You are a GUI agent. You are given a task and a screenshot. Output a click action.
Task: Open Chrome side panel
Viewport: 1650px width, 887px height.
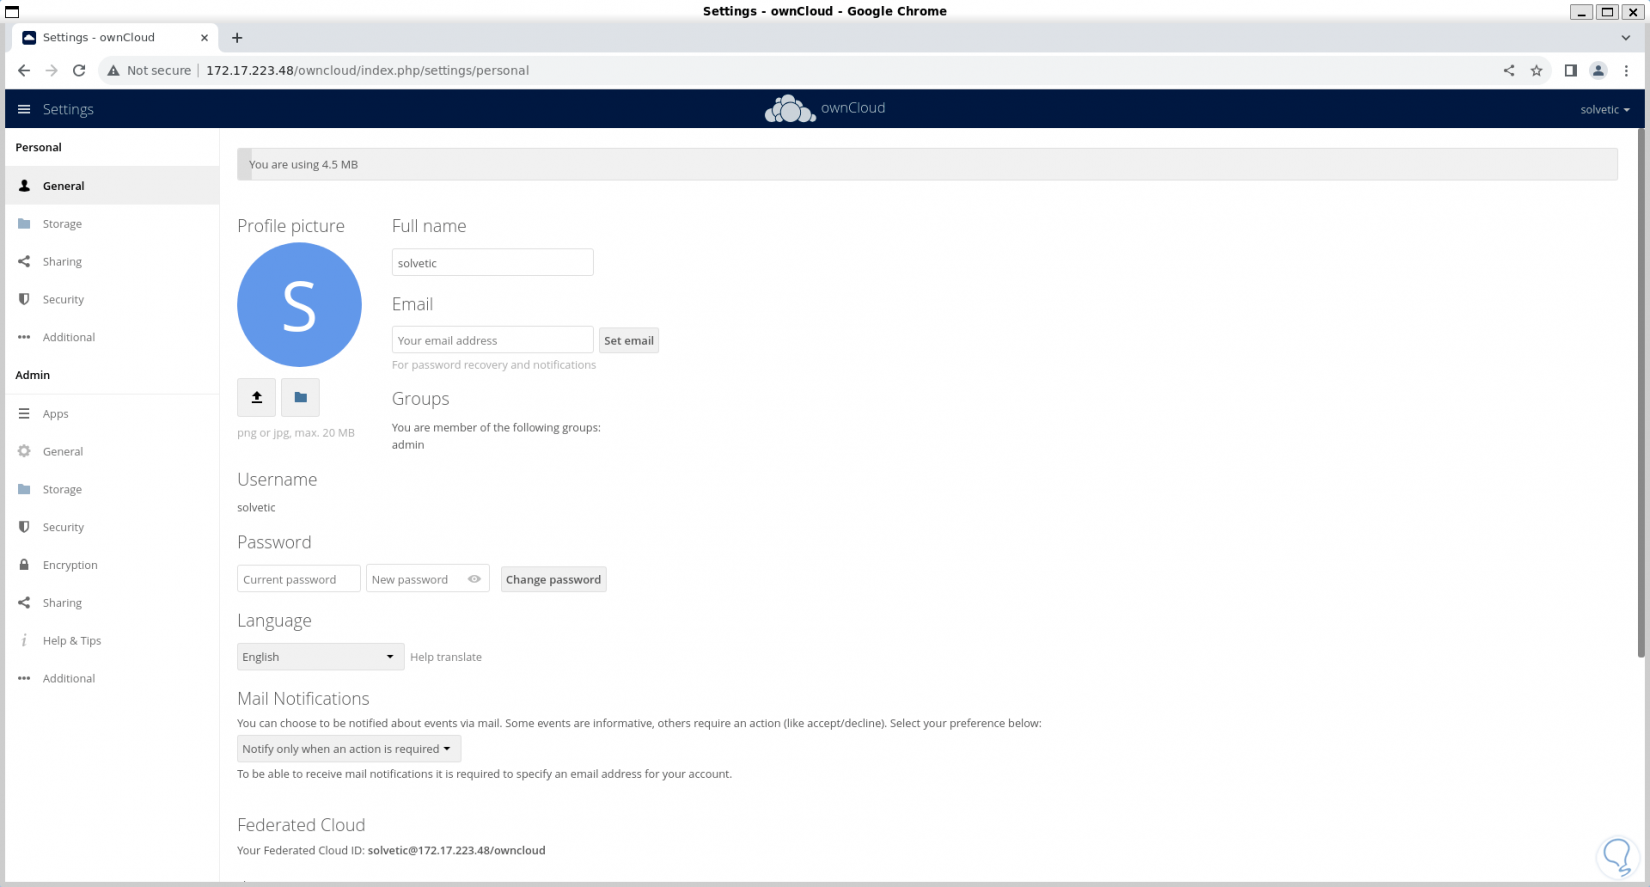[1571, 70]
